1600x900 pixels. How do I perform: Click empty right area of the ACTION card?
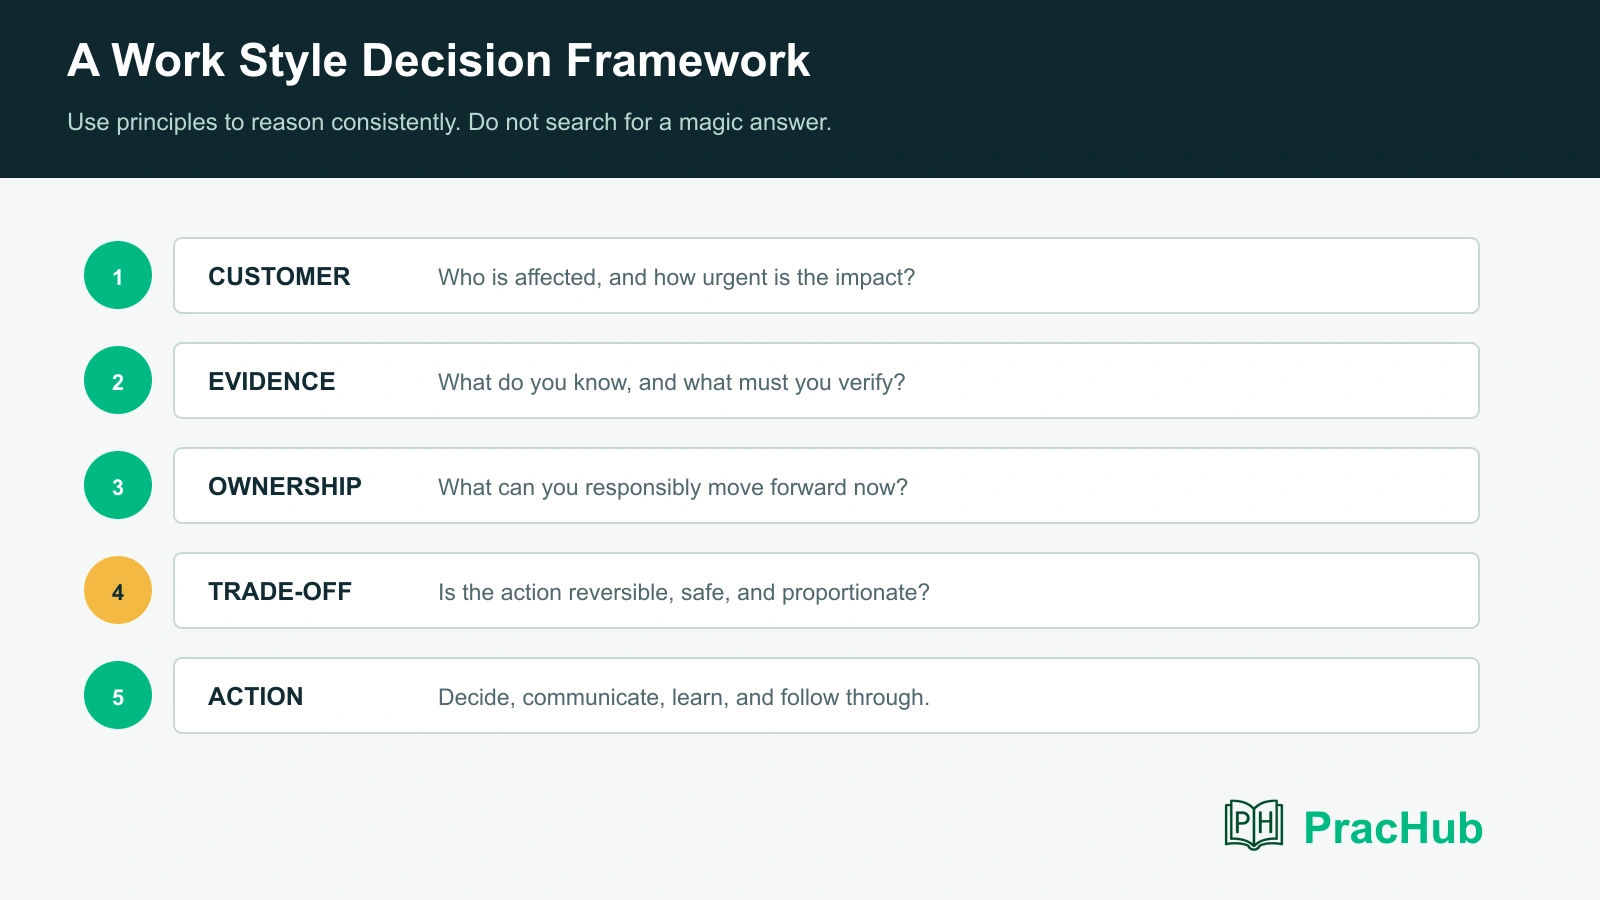[x=1200, y=696]
